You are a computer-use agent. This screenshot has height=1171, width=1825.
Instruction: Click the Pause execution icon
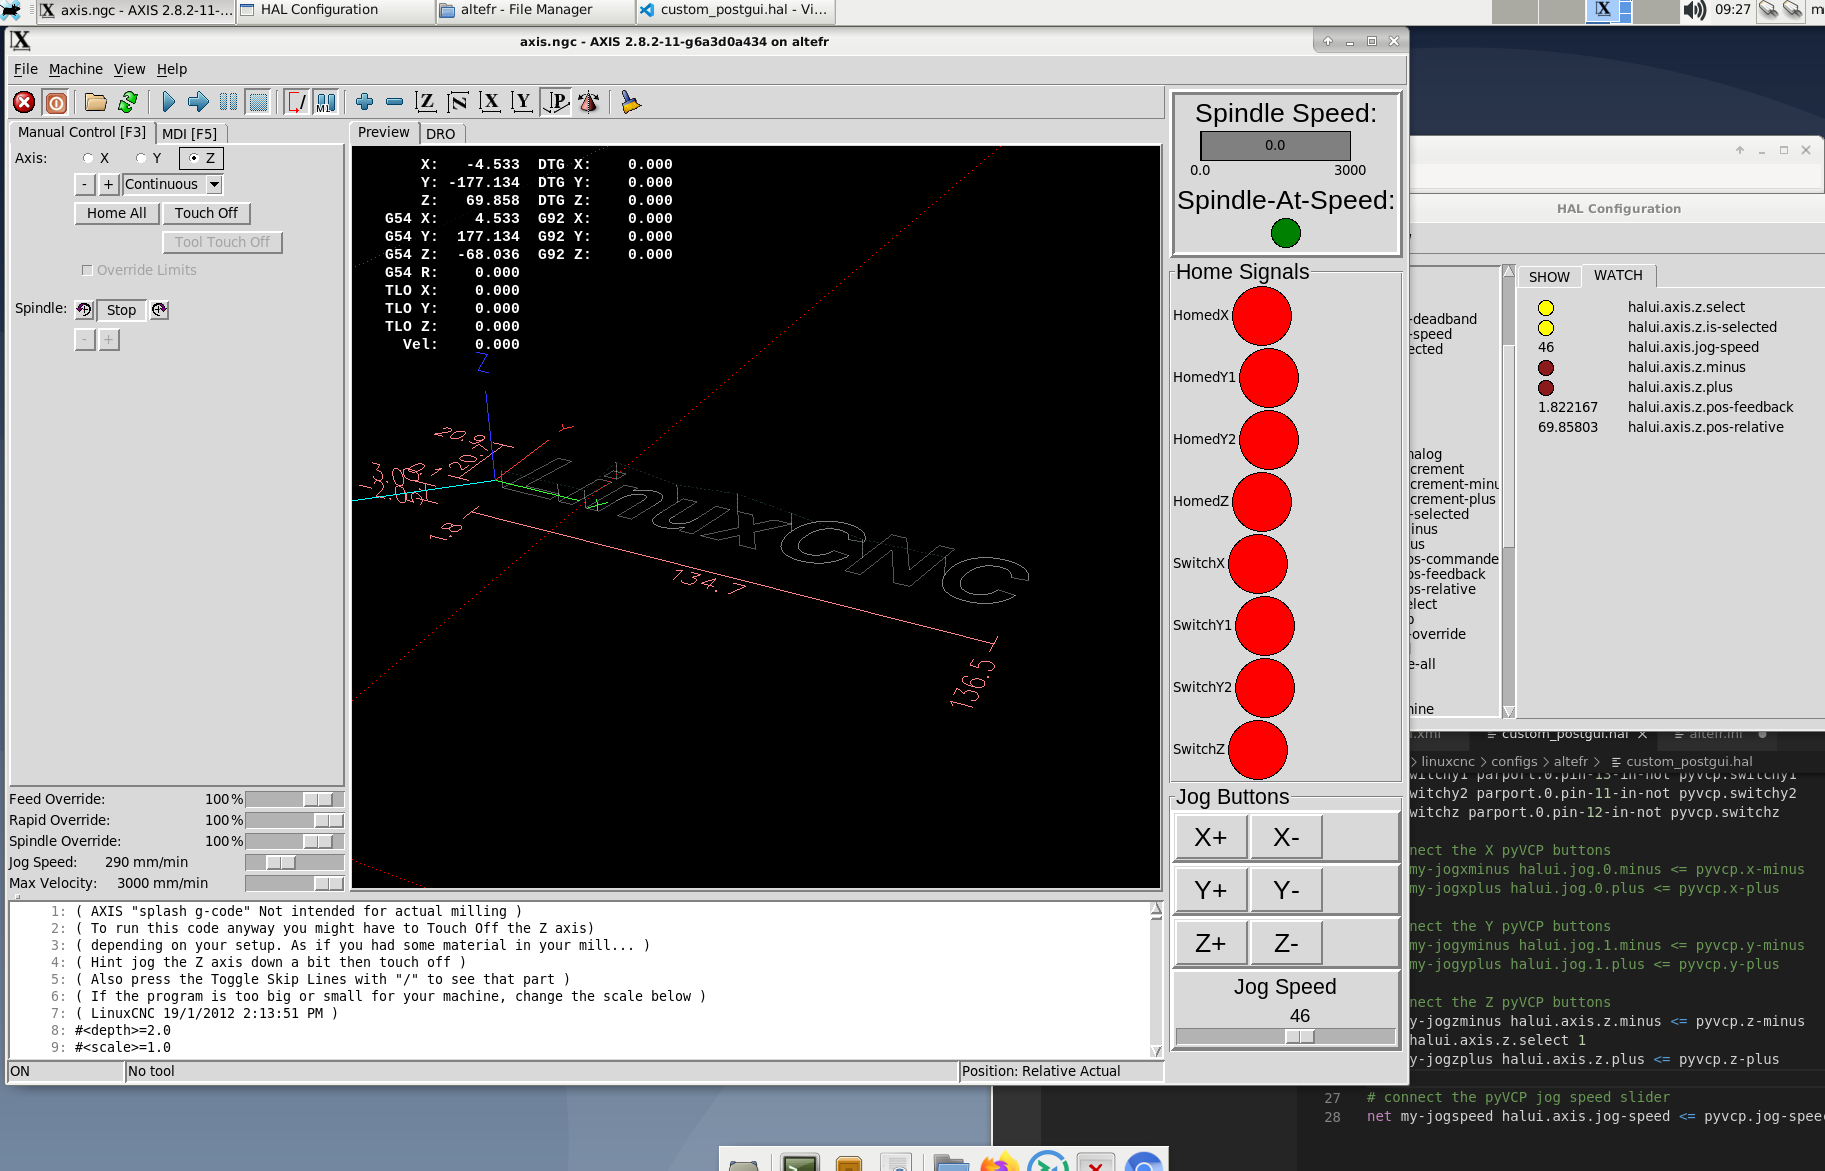click(228, 102)
